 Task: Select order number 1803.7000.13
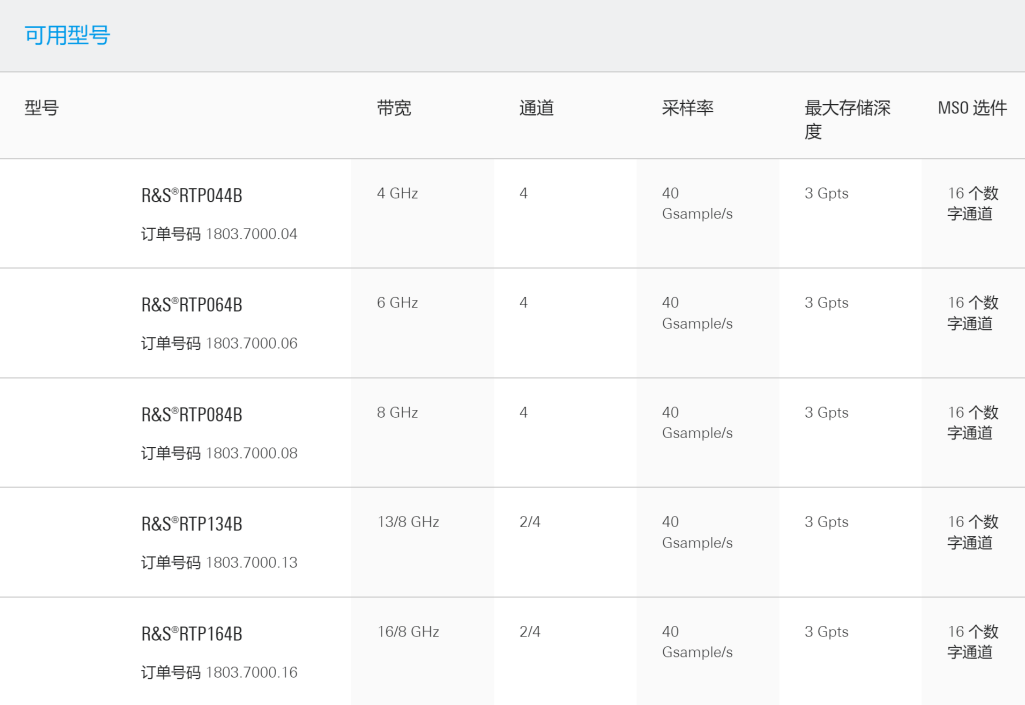coord(252,562)
